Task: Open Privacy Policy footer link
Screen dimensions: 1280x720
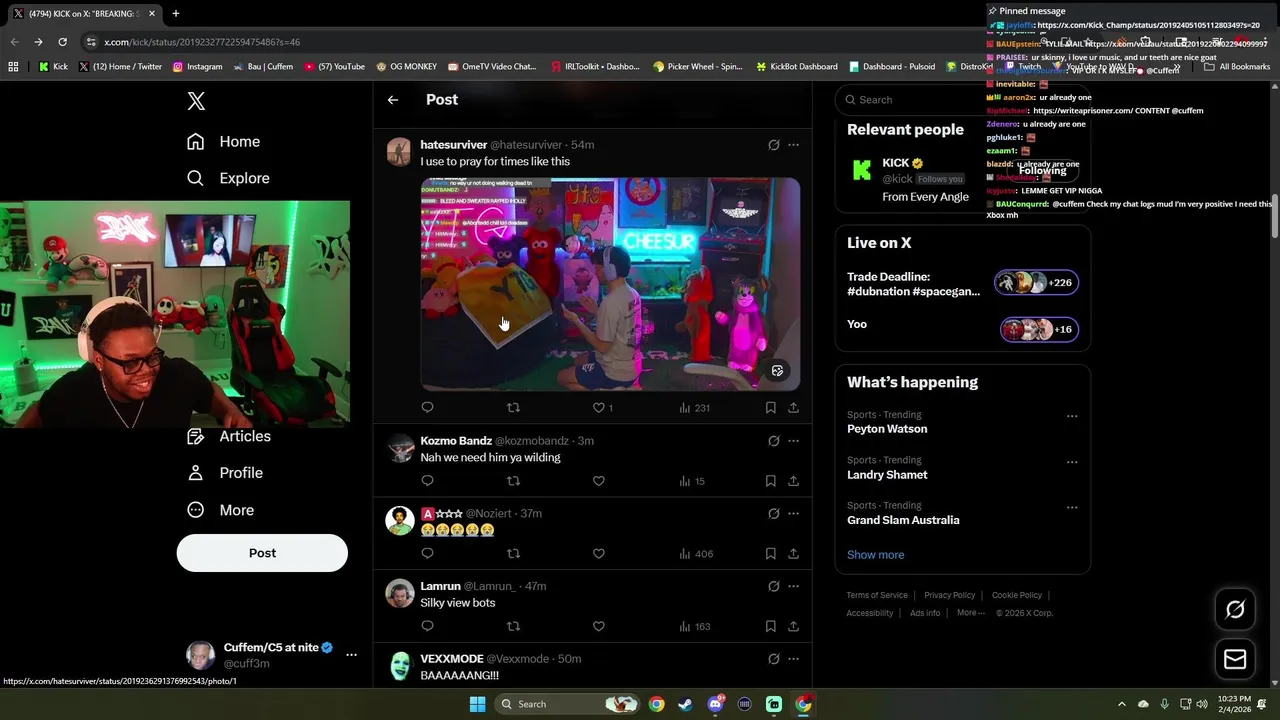Action: [949, 595]
